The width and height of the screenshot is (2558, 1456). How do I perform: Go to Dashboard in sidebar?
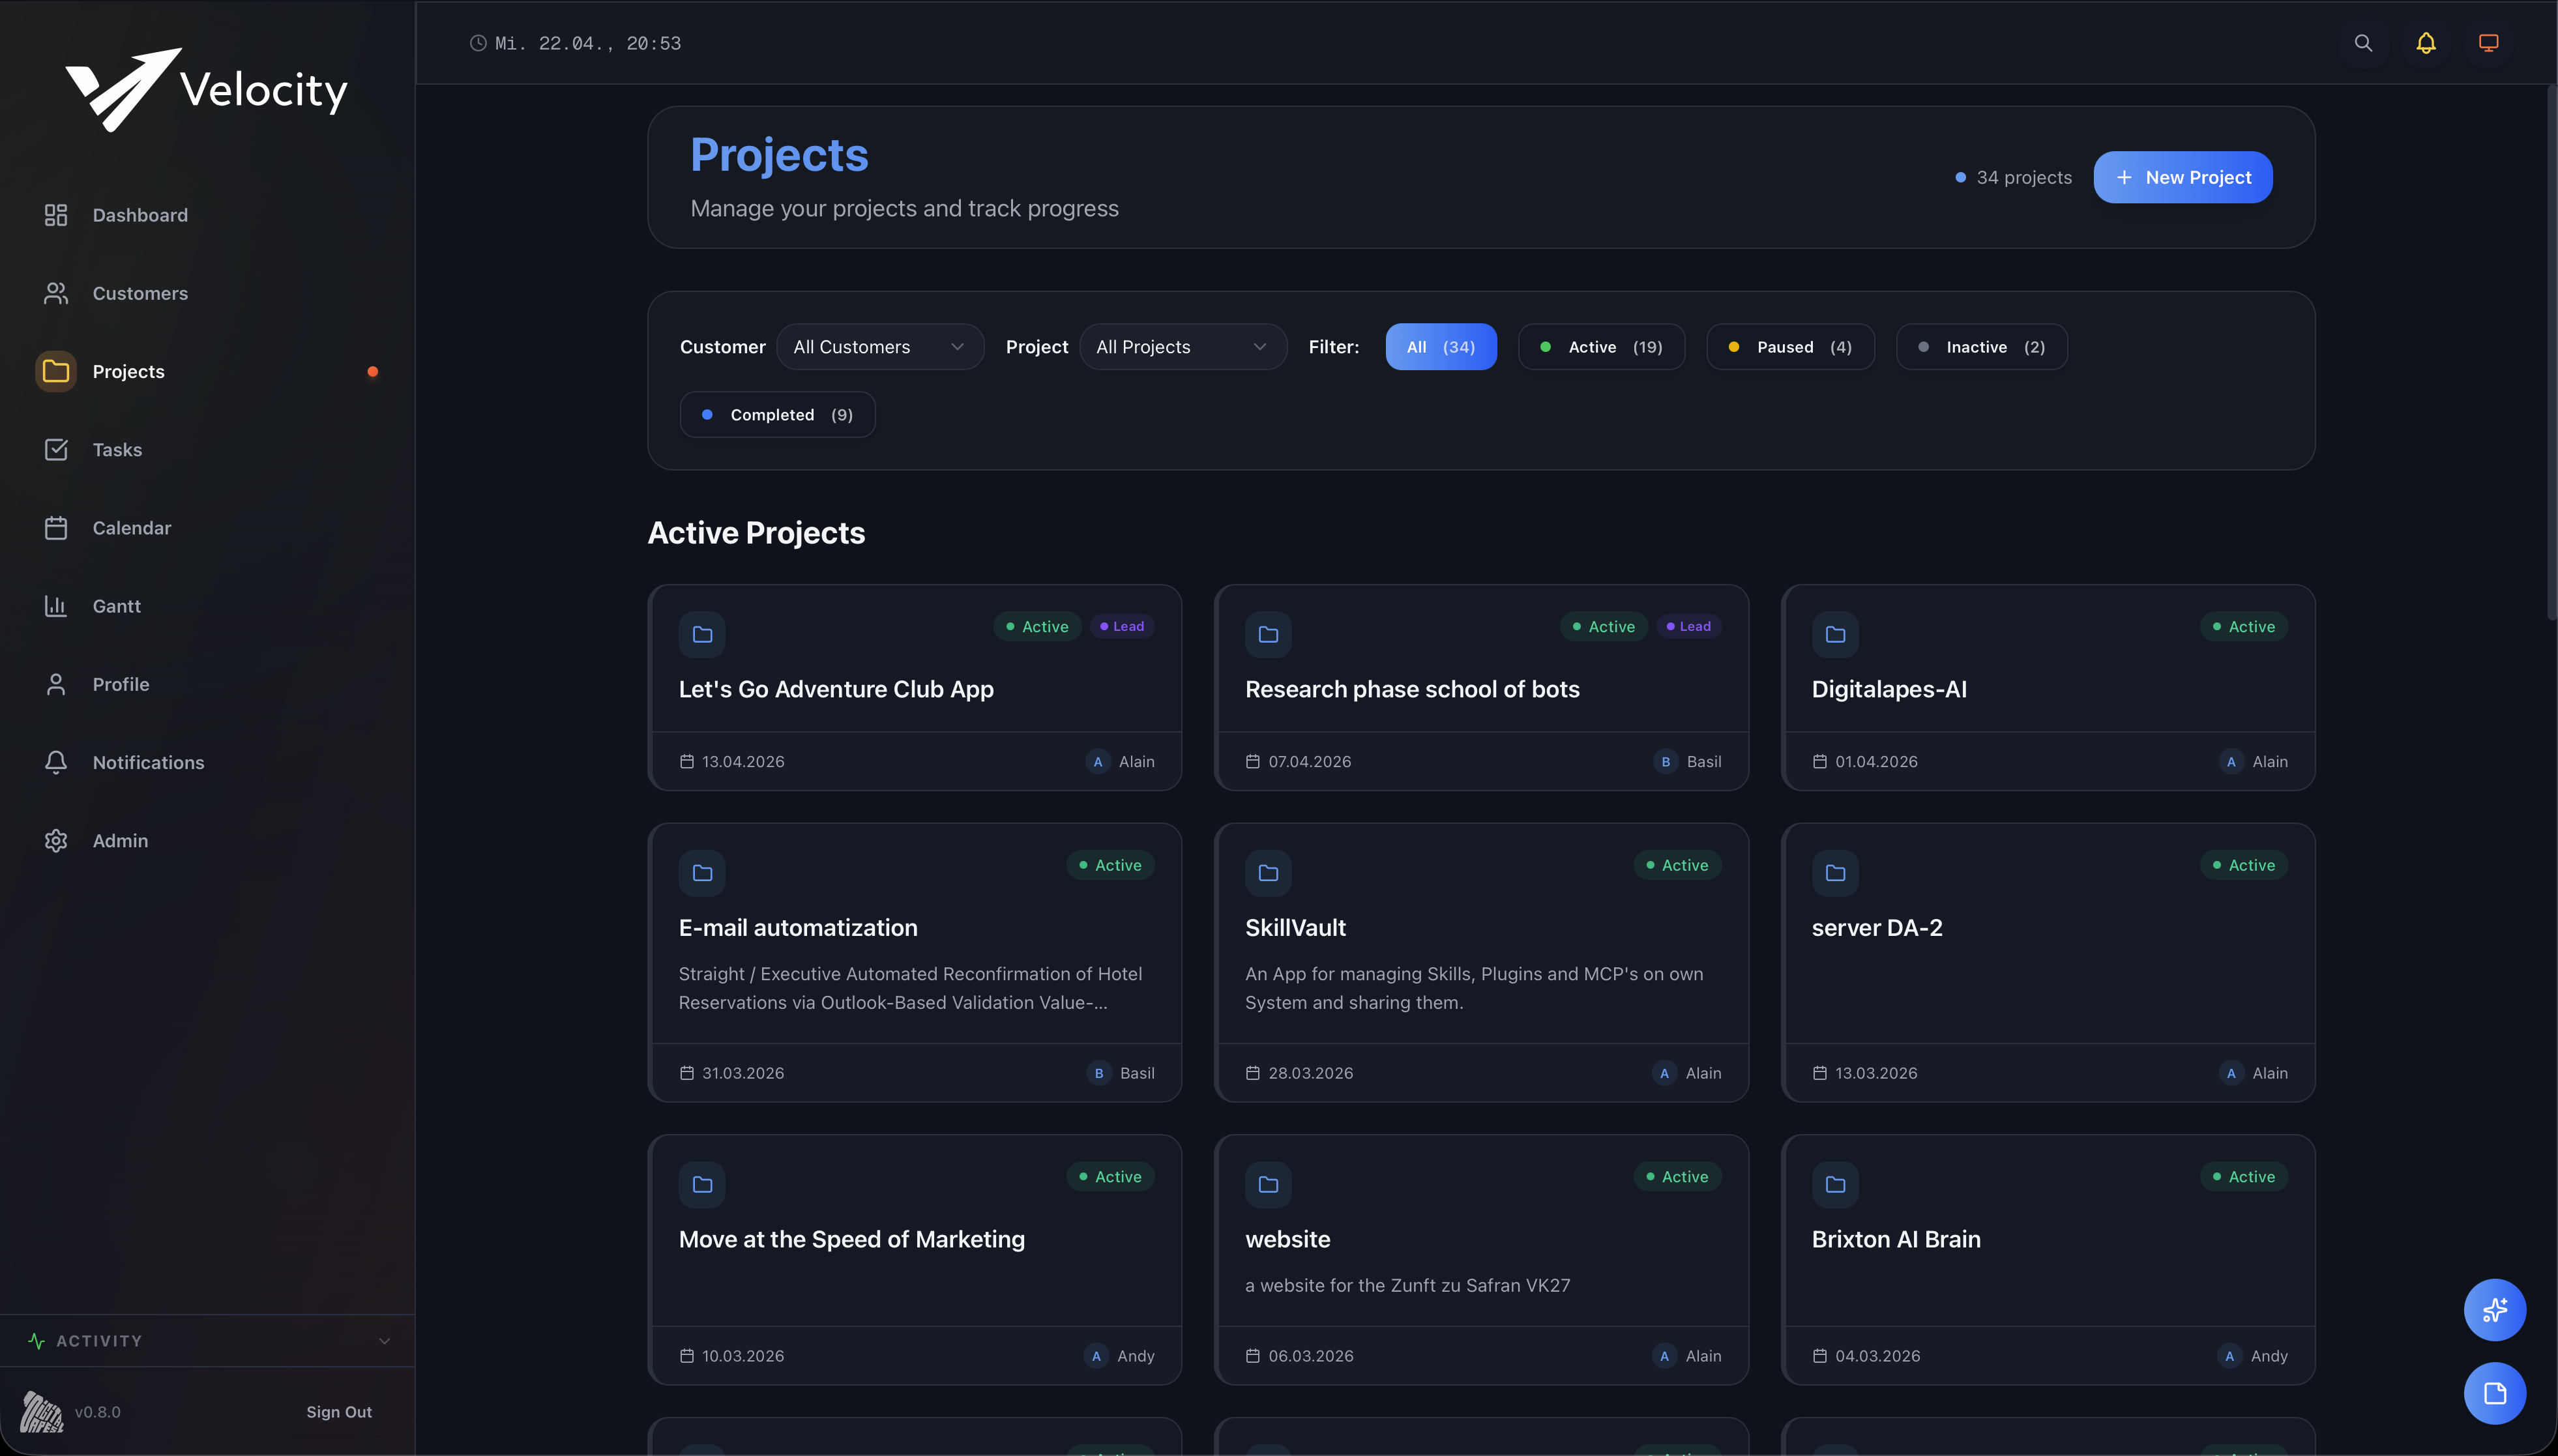click(140, 215)
